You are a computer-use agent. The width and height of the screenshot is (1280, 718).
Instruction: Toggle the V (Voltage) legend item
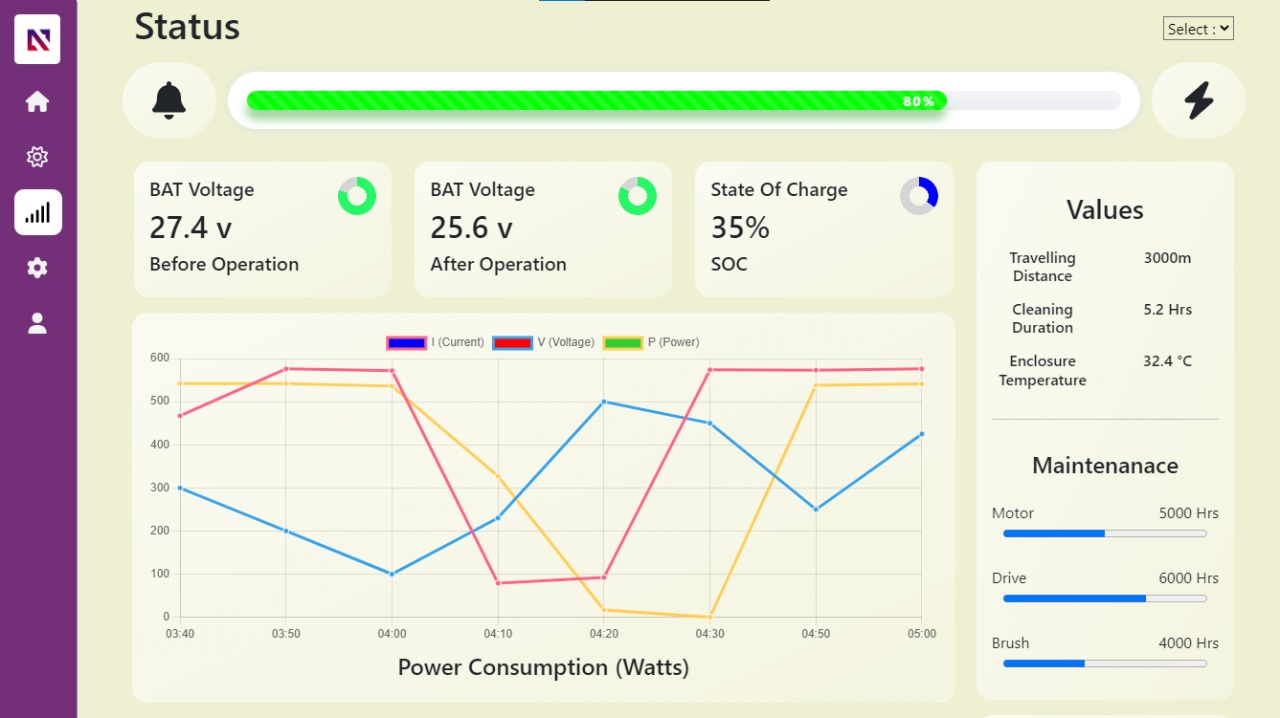(544, 342)
